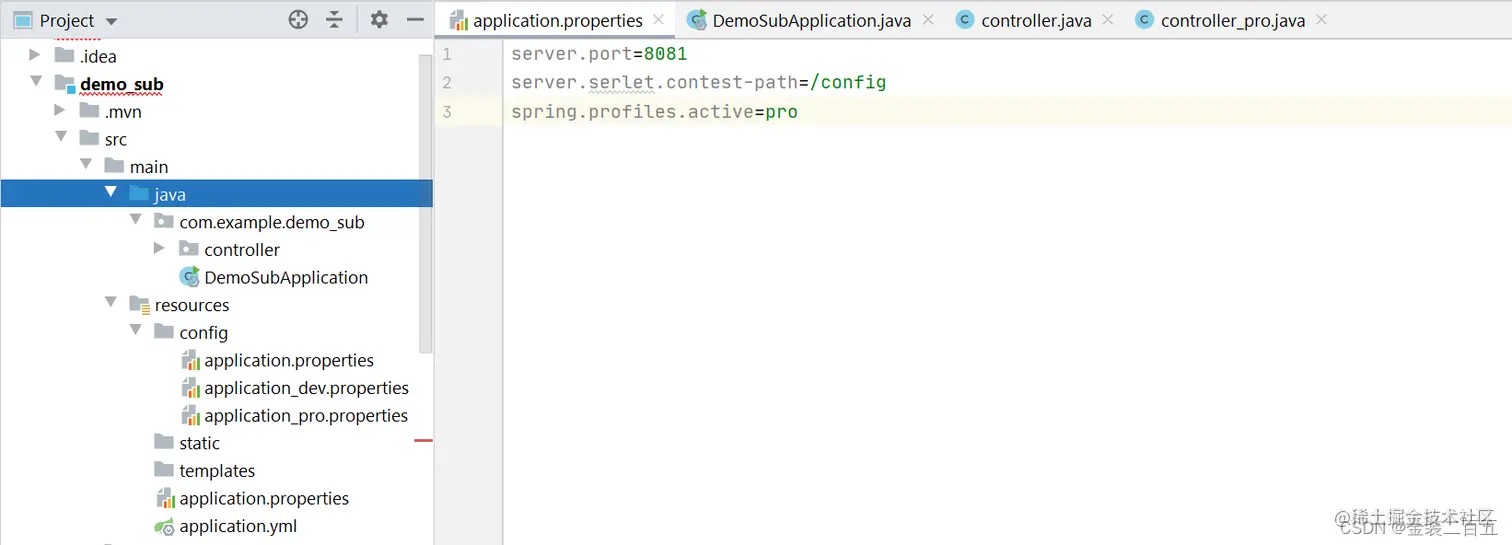
Task: Switch to the DemoSubApplication.java tab
Action: 811,20
